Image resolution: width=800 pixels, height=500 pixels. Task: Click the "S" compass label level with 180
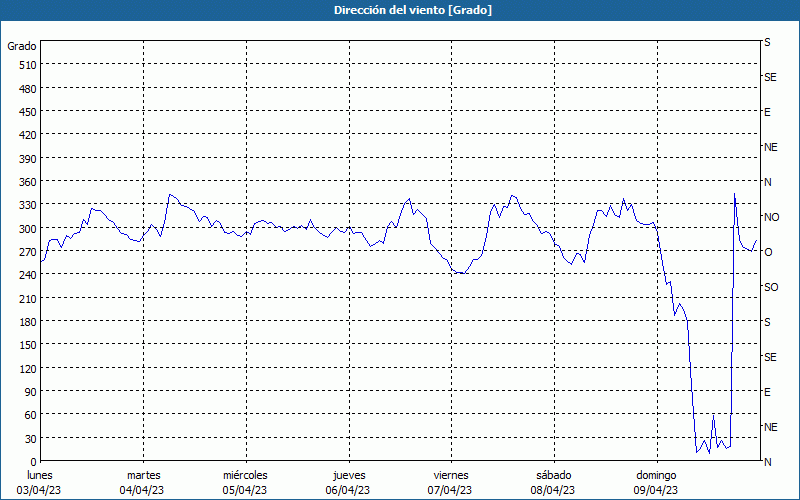(x=767, y=322)
